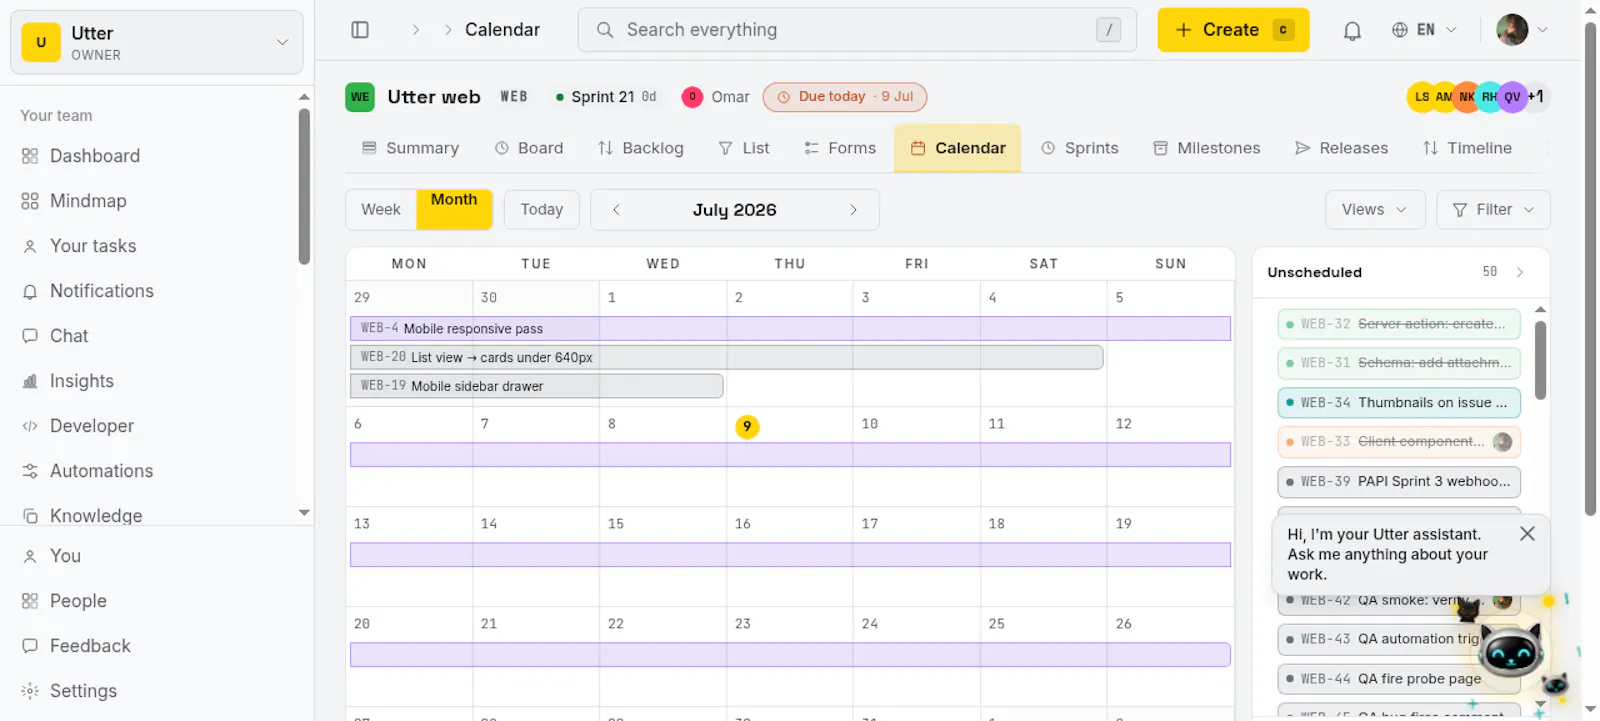The height and width of the screenshot is (721, 1600).
Task: Click the Mindmap sidebar icon
Action: (30, 201)
